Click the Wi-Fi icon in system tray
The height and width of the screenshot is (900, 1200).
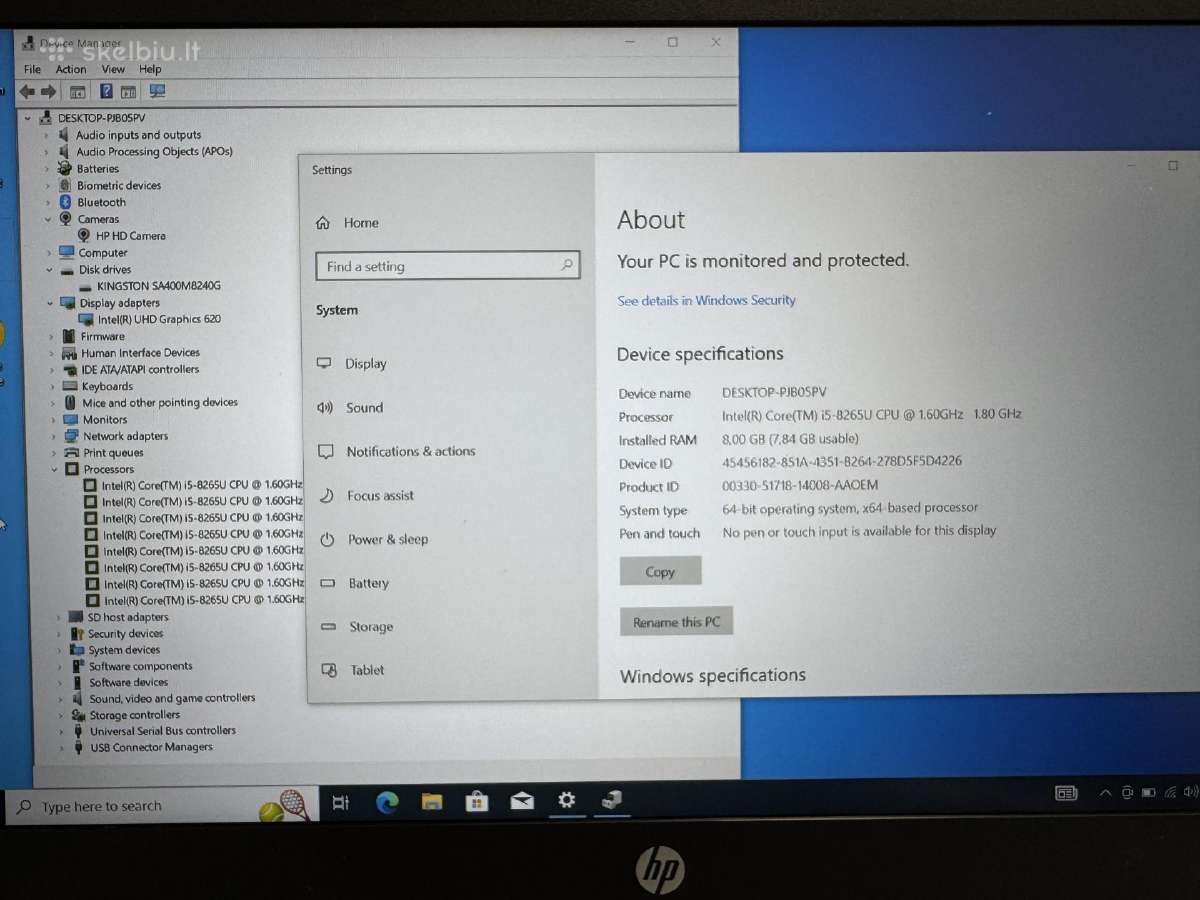[x=1170, y=793]
